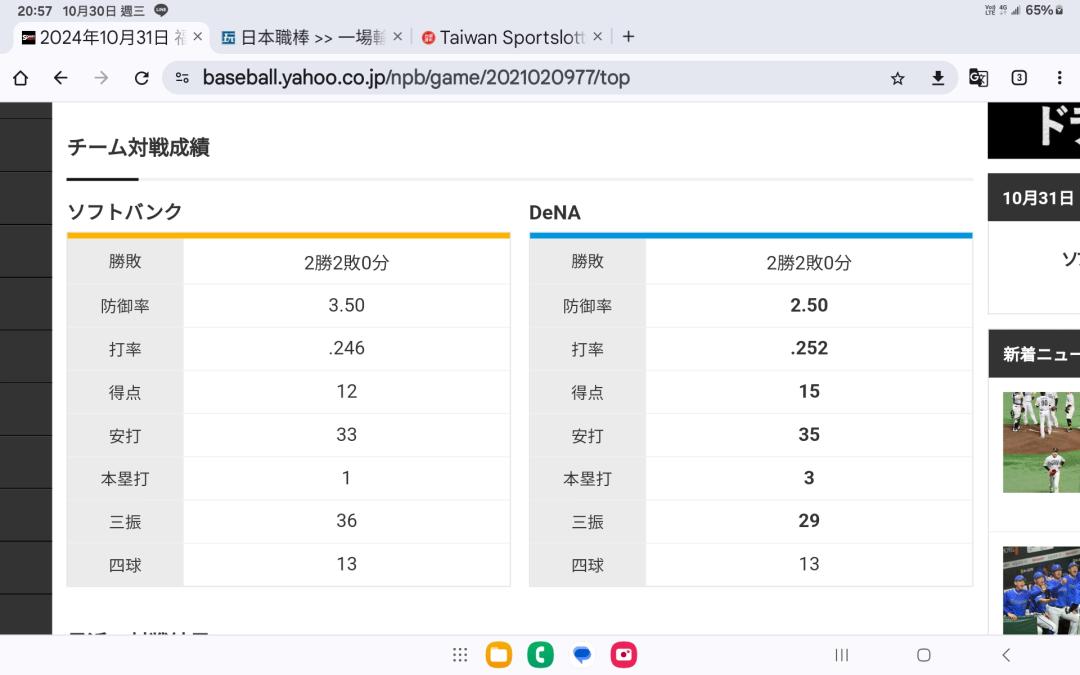Select SoftBank's 四球 value 13

click(x=346, y=564)
